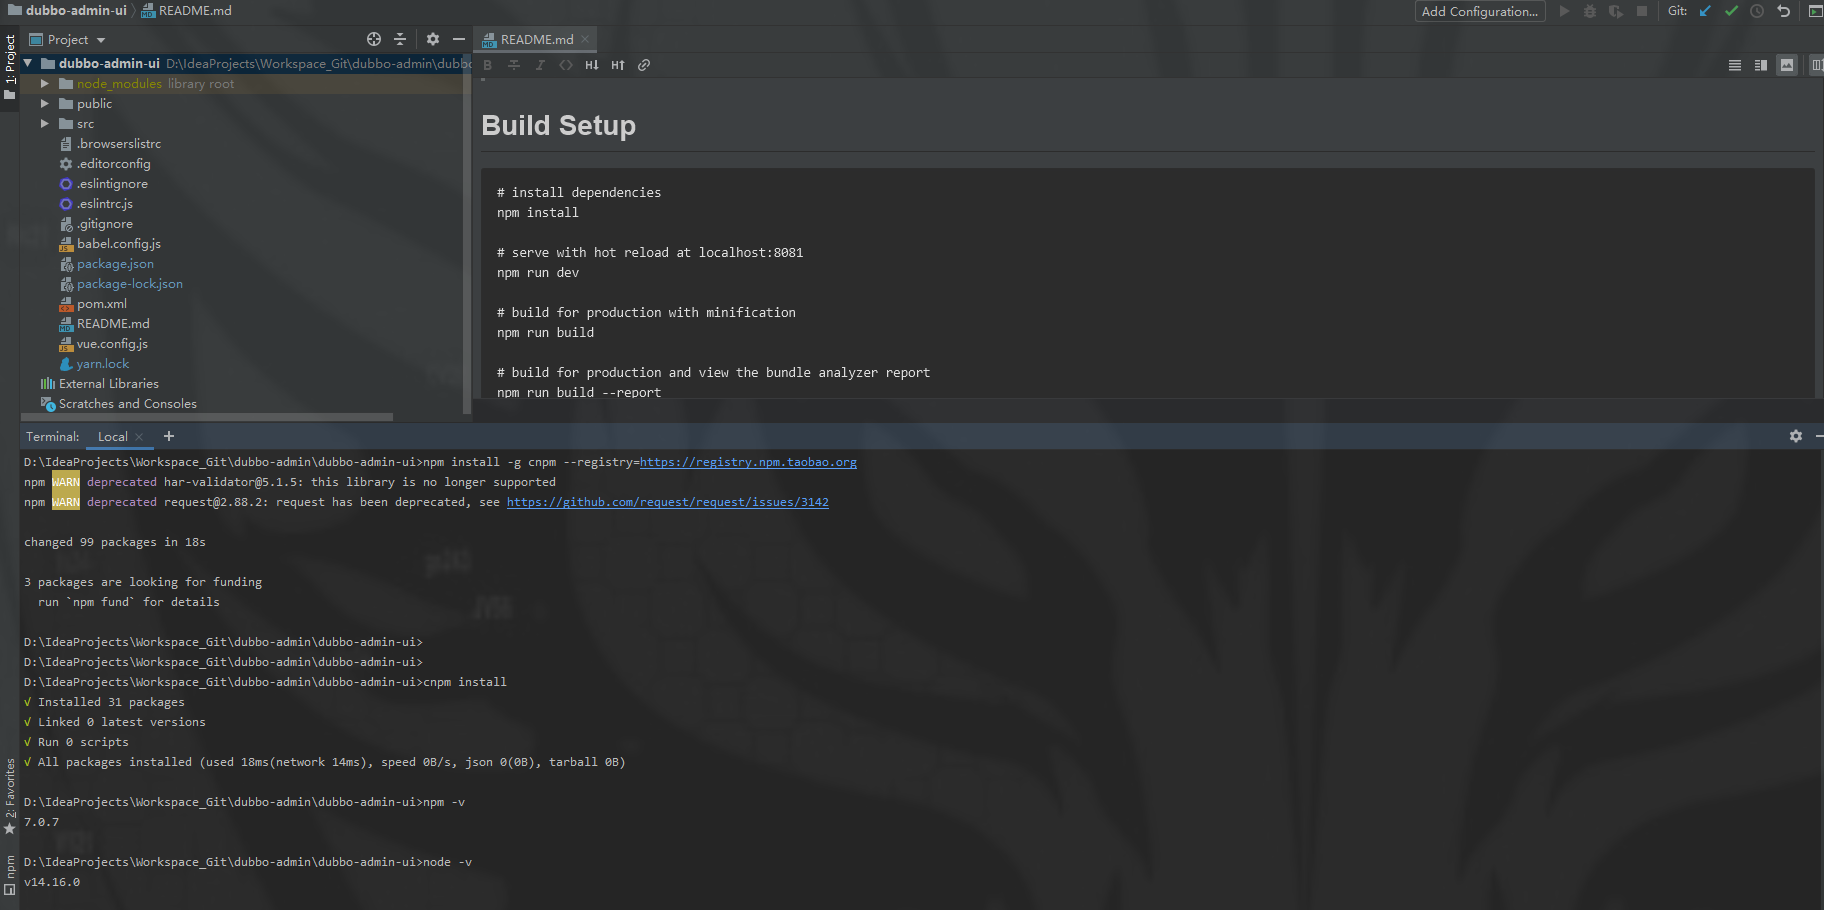Open registry.npm.taobao.org link in terminal
This screenshot has height=910, width=1824.
(x=748, y=462)
